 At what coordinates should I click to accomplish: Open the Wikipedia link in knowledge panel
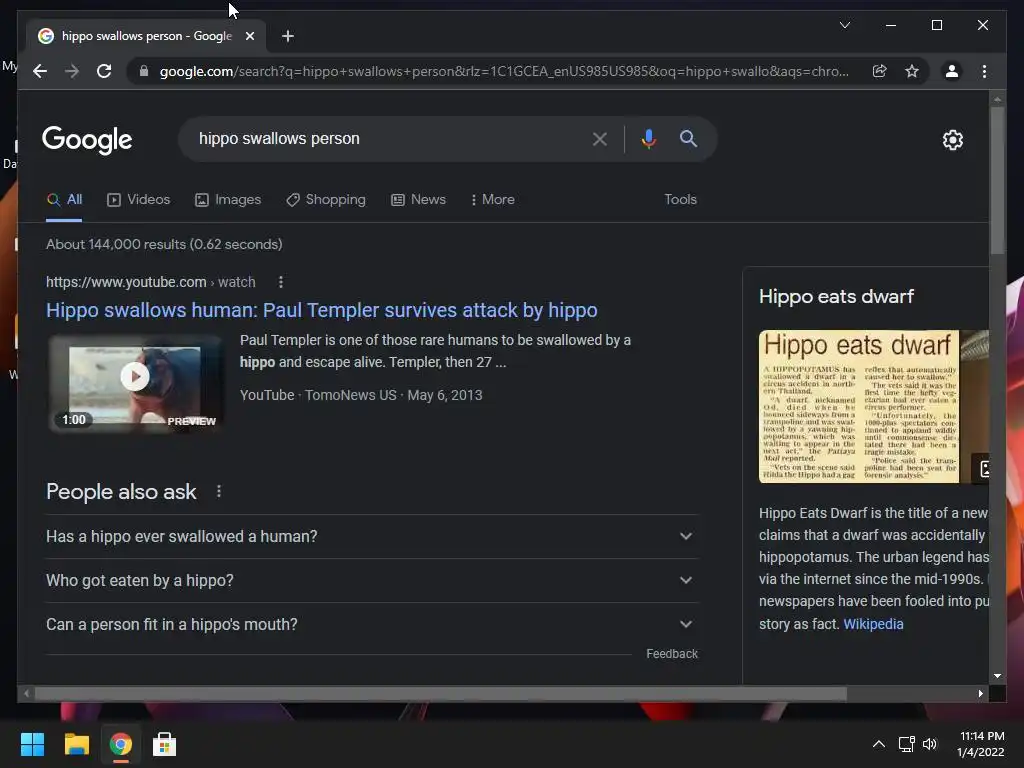pyautogui.click(x=873, y=624)
